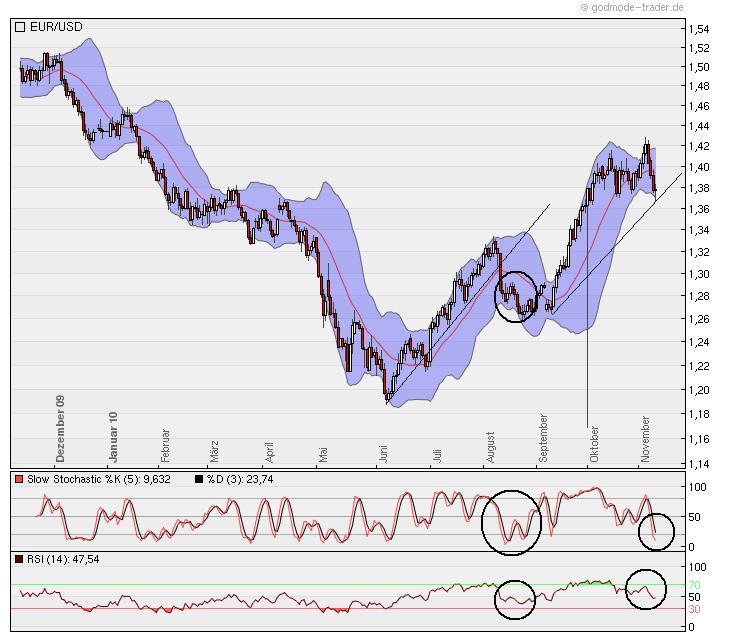Click the Mai month label
Screen dimensions: 730x641
click(323, 455)
